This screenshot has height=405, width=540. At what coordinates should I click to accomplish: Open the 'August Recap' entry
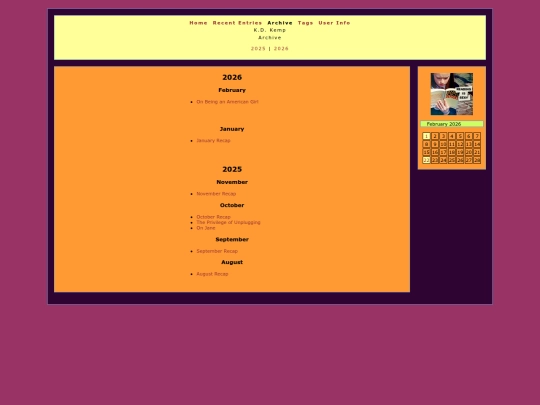212,274
